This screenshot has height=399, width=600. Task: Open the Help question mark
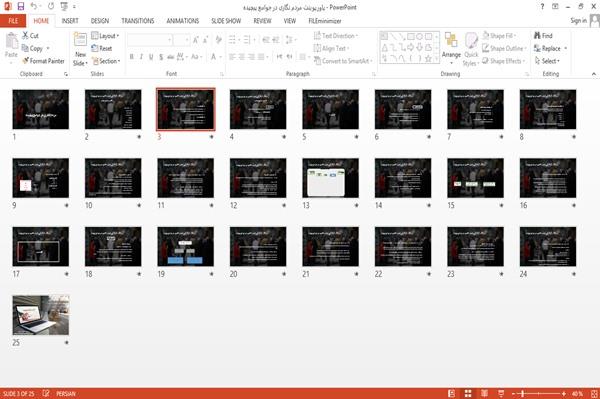click(542, 7)
